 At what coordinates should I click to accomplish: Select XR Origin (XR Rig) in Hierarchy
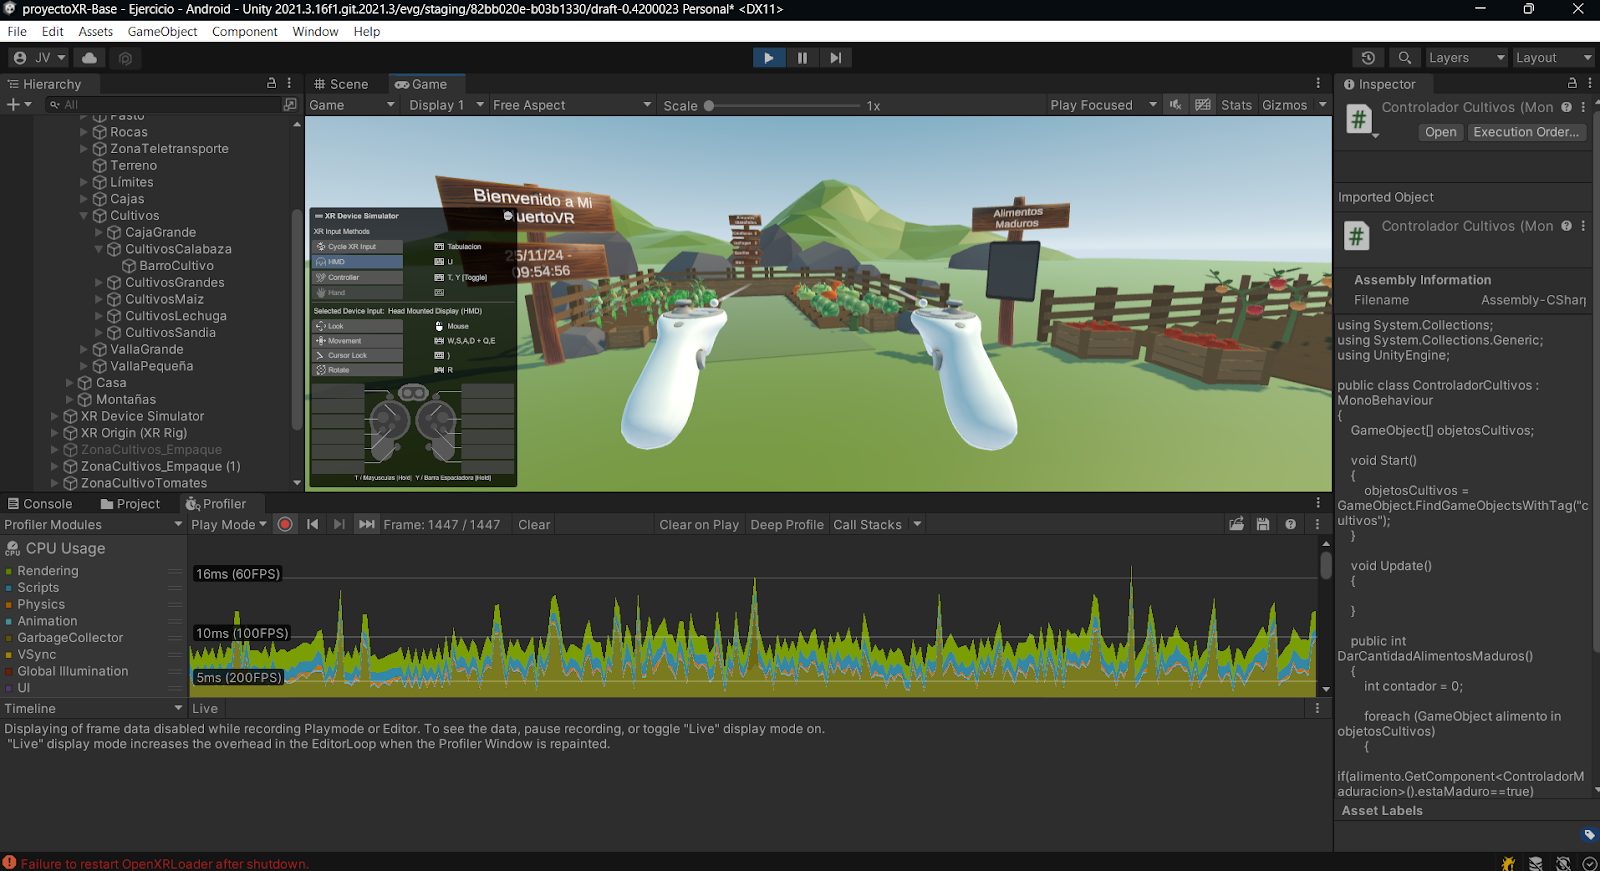(x=134, y=433)
